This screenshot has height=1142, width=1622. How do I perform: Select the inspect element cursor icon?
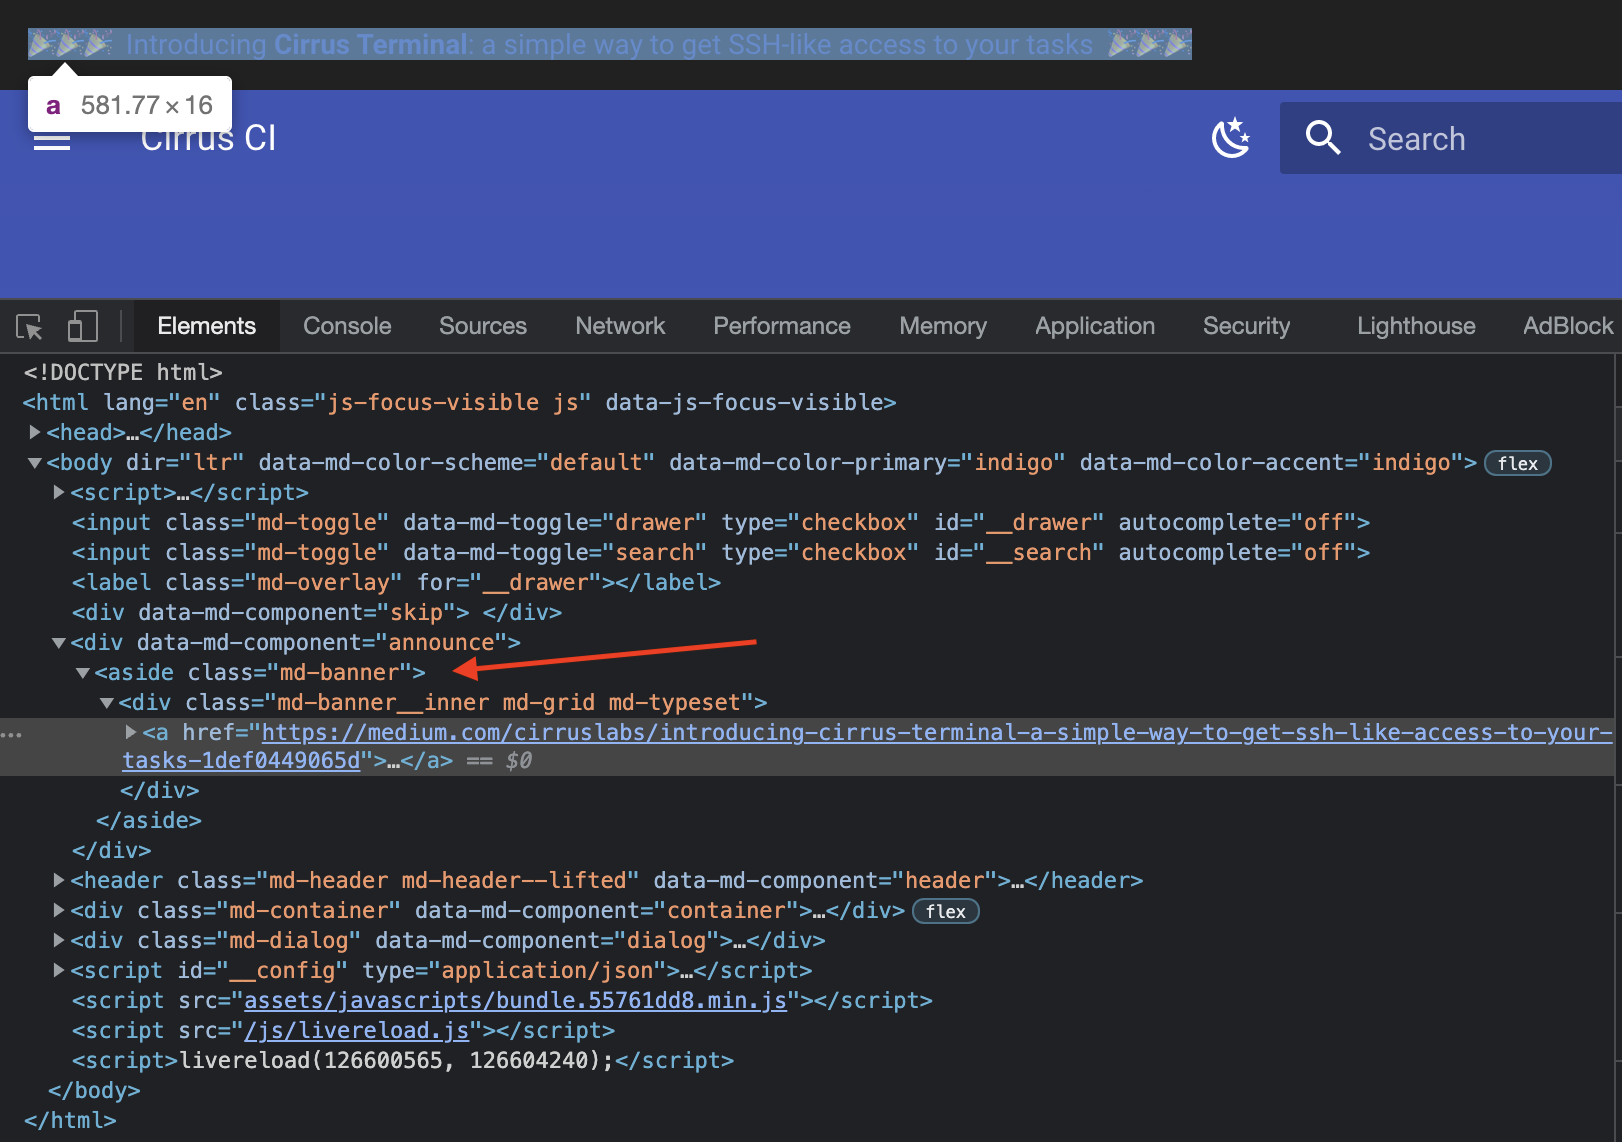(30, 326)
